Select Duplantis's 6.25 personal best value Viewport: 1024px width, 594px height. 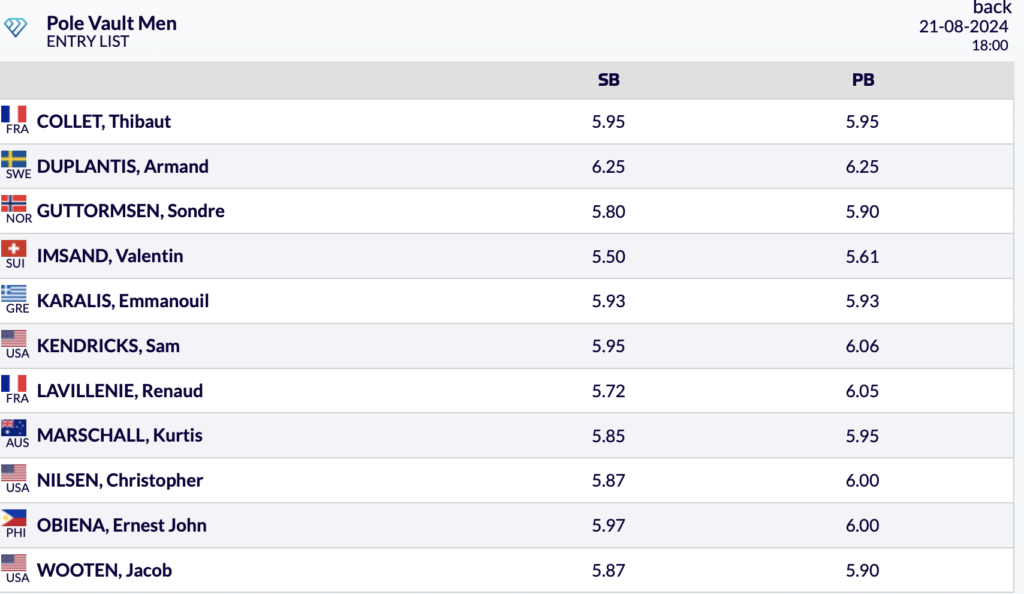(862, 166)
